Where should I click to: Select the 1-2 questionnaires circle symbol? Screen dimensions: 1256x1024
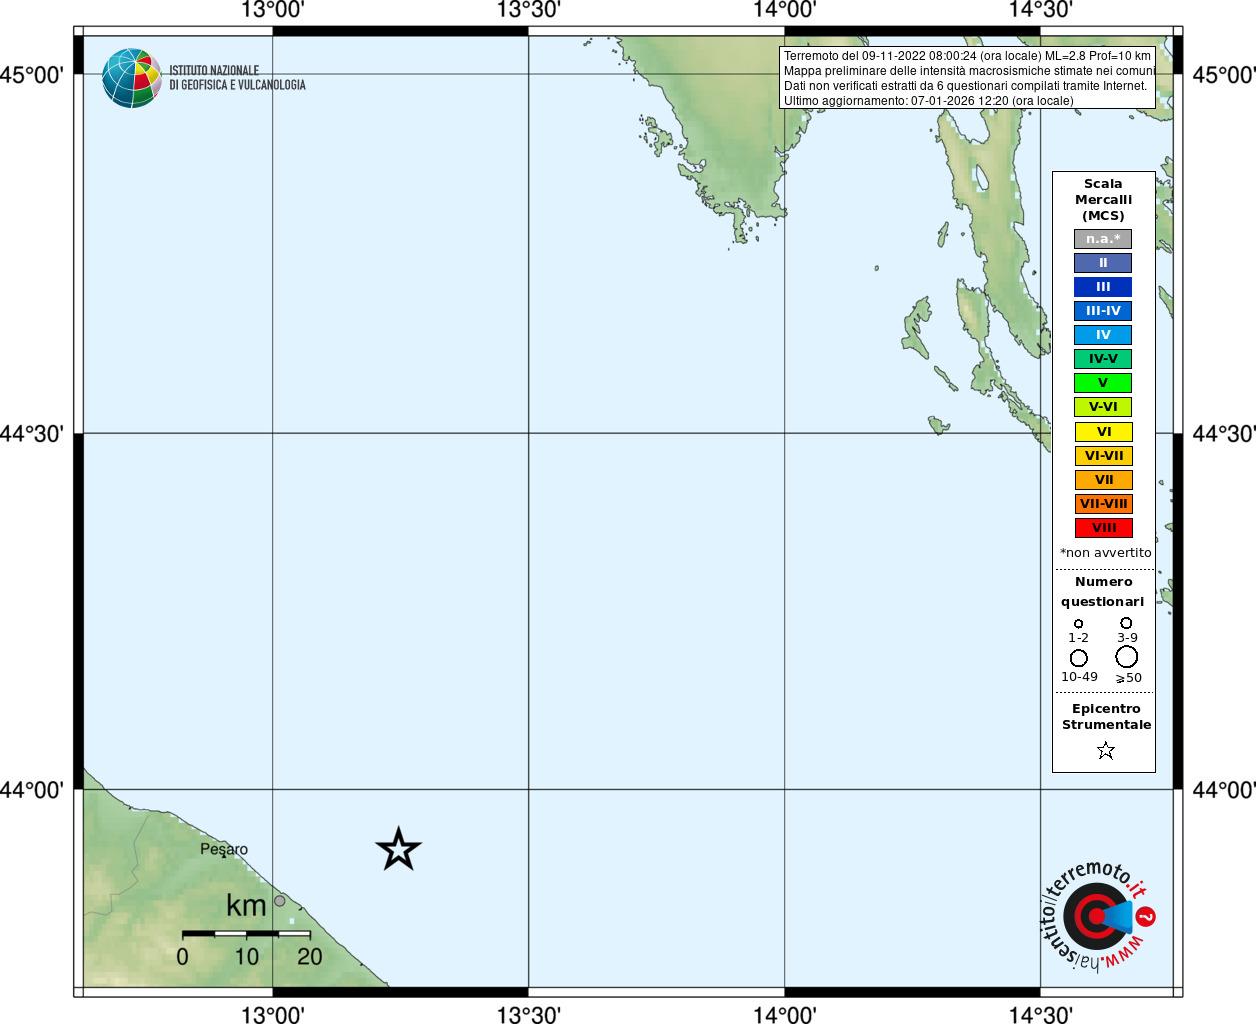pos(1078,623)
